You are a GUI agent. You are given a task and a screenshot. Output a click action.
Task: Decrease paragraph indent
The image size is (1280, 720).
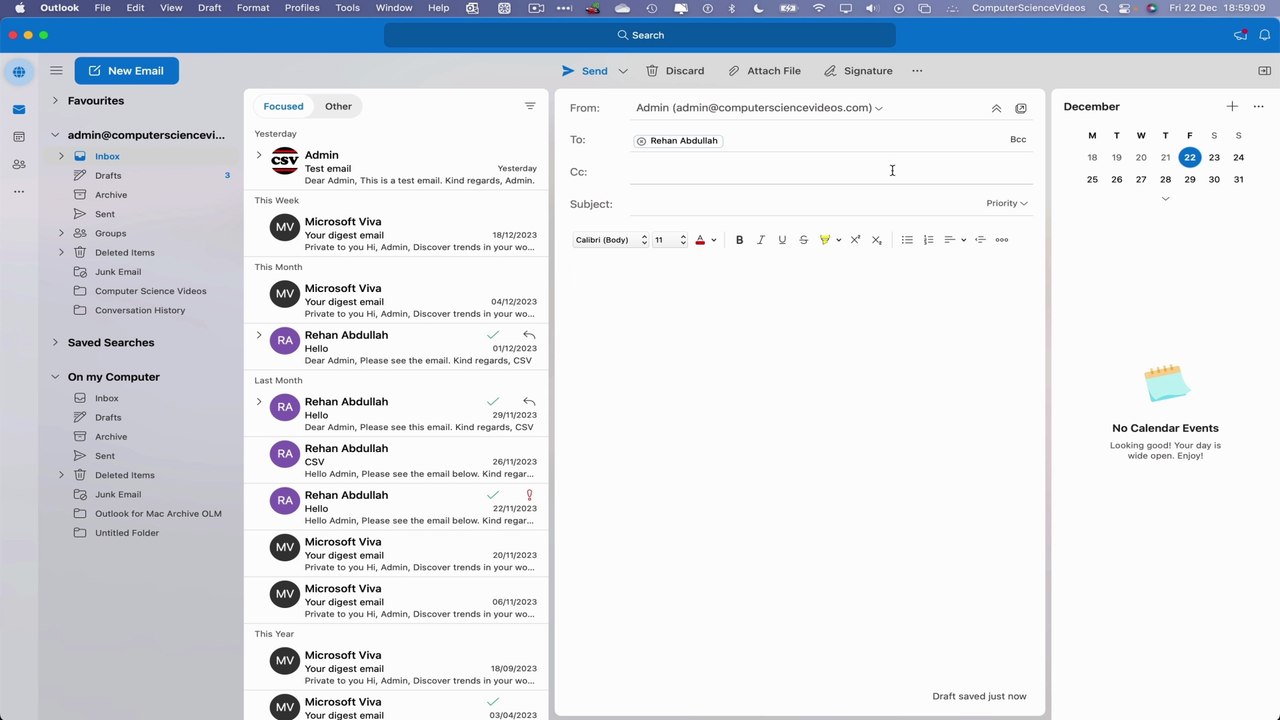980,240
